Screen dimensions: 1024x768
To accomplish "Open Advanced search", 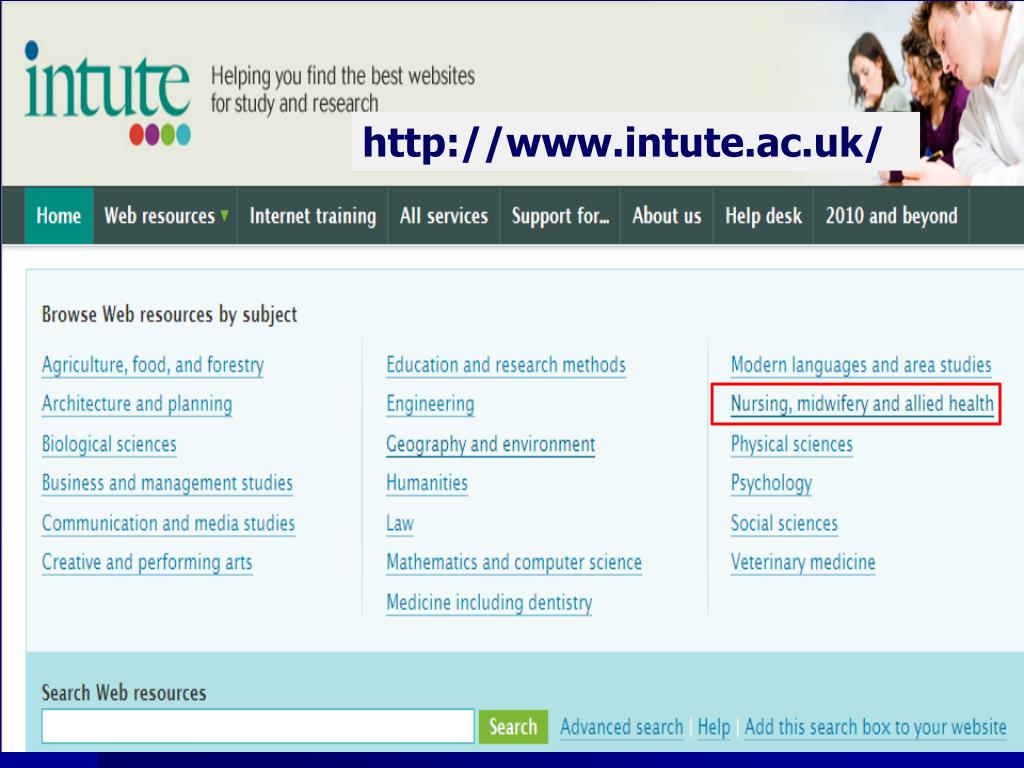I will 622,727.
